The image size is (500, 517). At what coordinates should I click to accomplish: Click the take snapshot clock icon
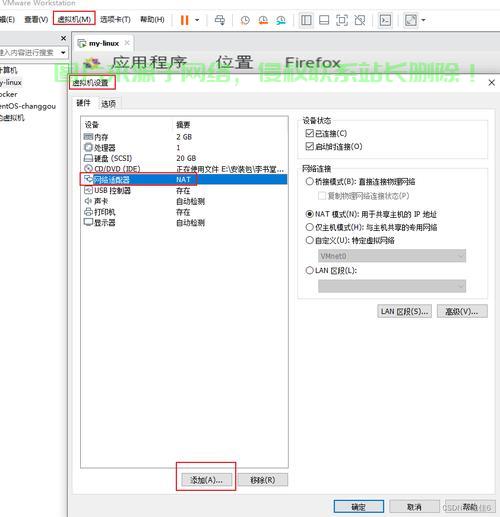coord(245,20)
